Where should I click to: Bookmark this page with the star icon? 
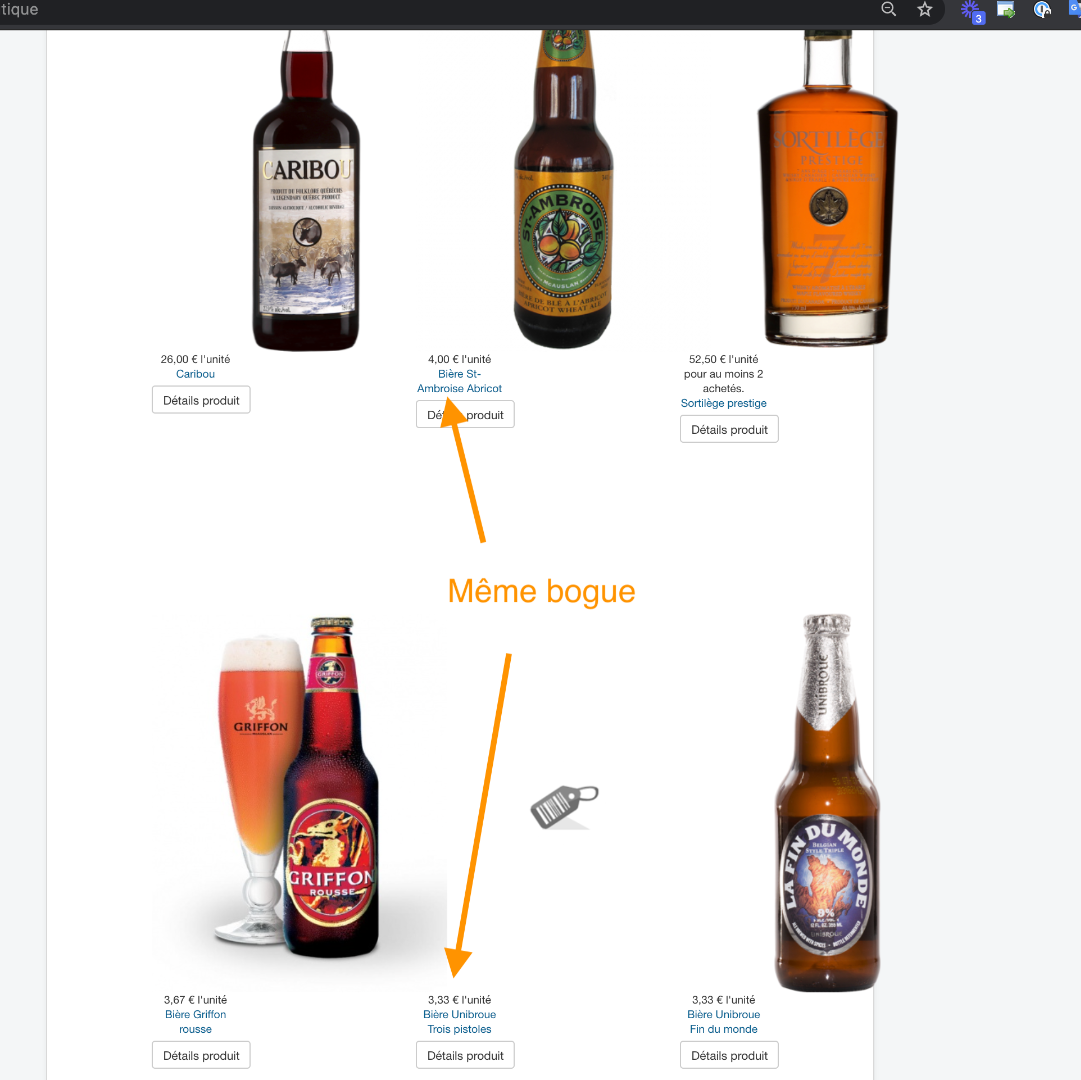(925, 9)
